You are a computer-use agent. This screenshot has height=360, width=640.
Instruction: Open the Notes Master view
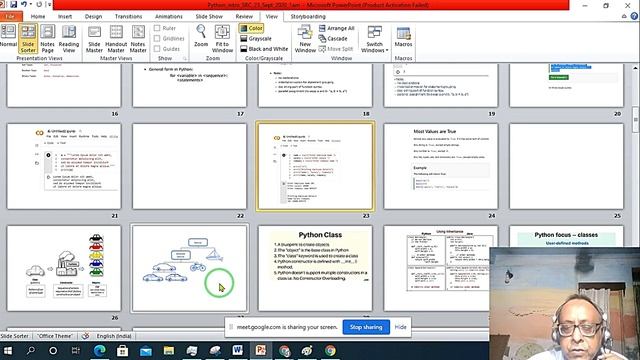click(138, 38)
